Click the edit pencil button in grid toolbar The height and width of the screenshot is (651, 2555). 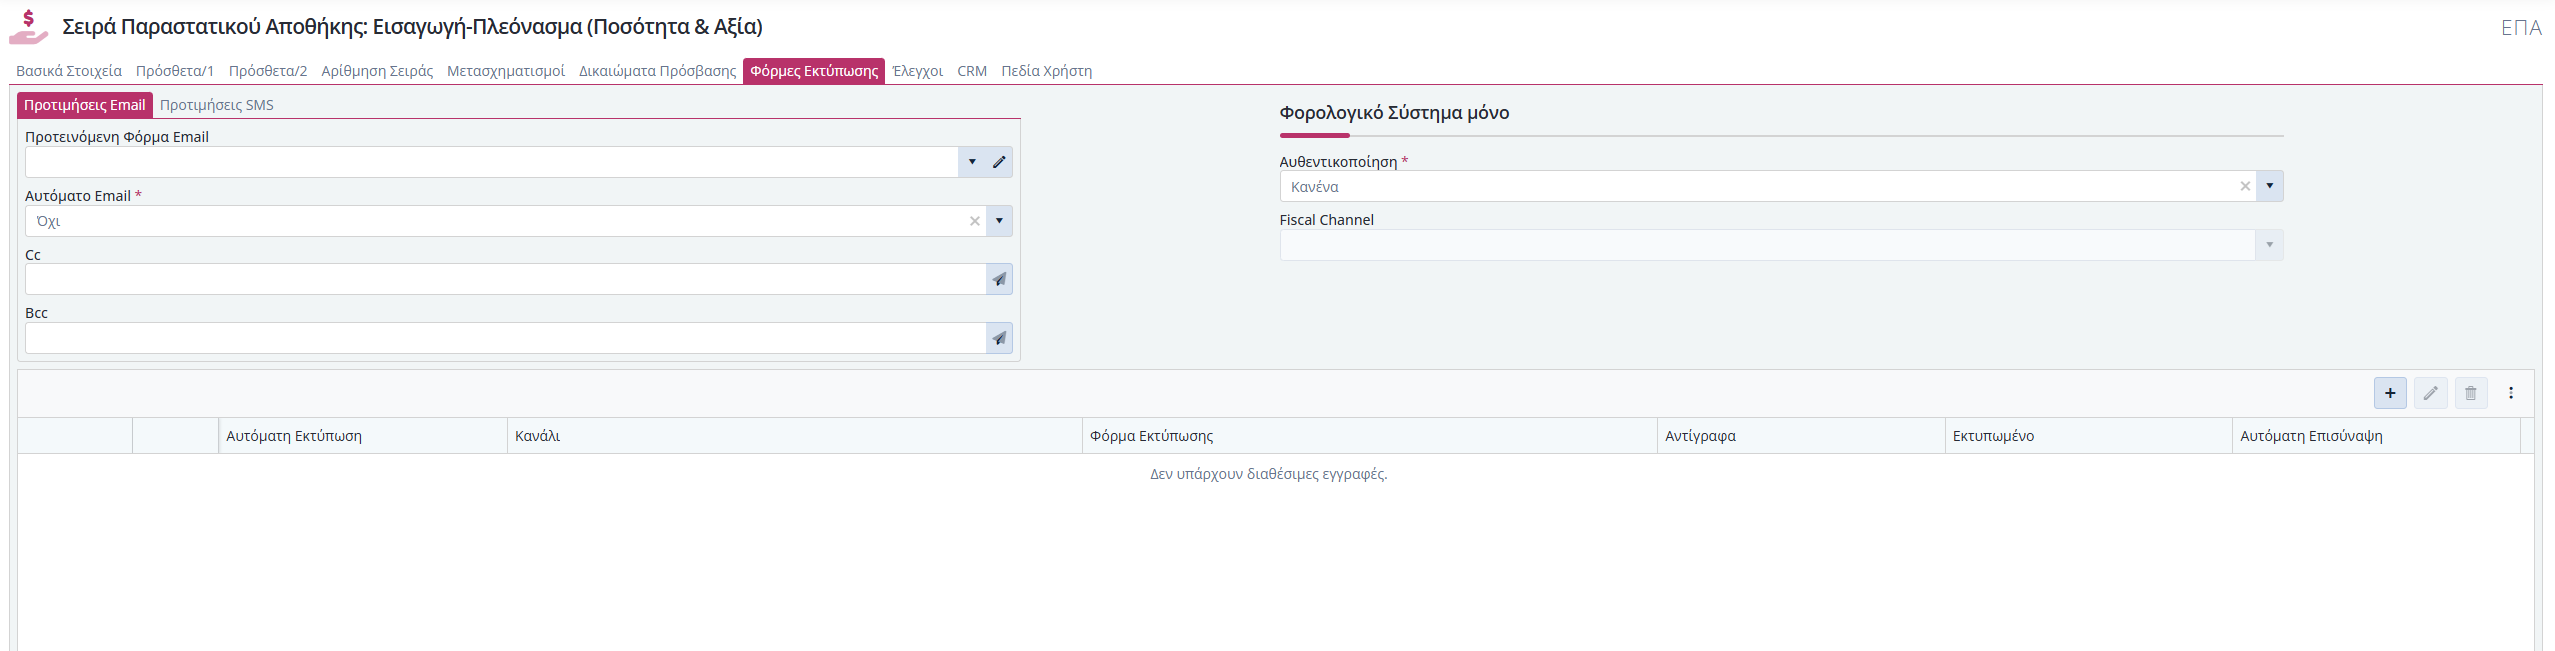coord(2430,393)
